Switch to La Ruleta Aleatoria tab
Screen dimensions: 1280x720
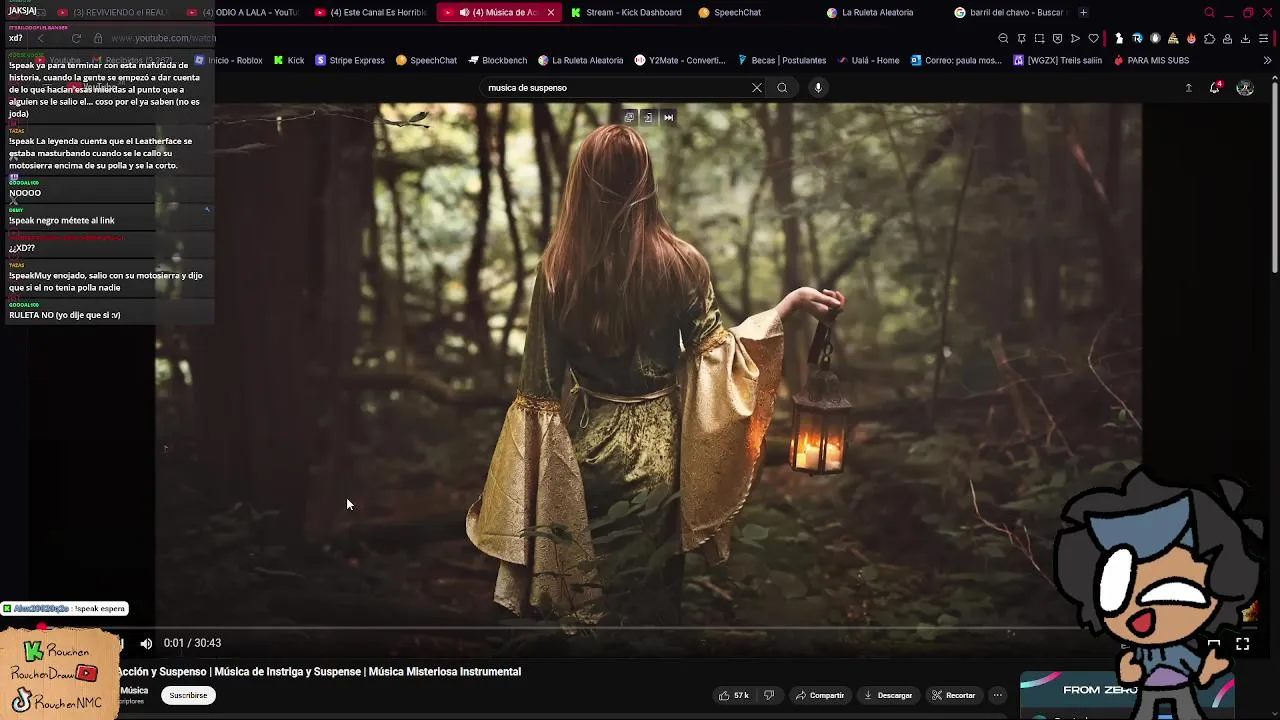point(882,12)
